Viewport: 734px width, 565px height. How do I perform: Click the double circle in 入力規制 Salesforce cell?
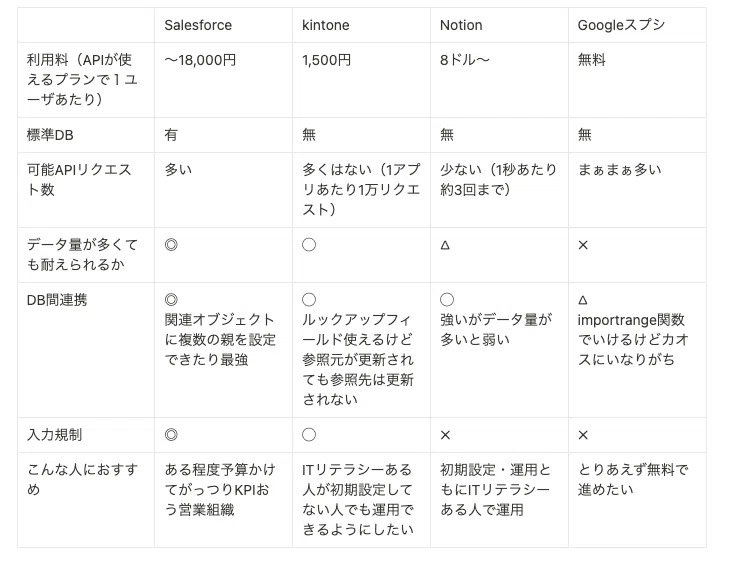coord(171,435)
